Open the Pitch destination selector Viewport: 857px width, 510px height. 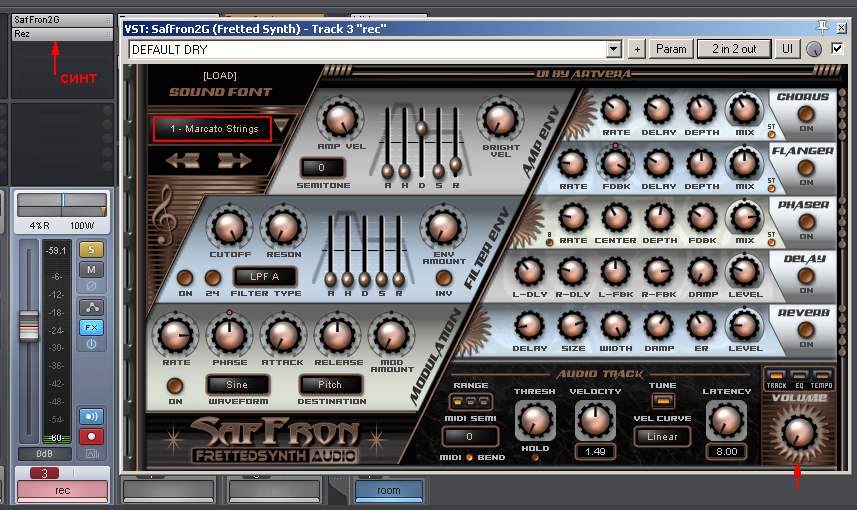(330, 385)
